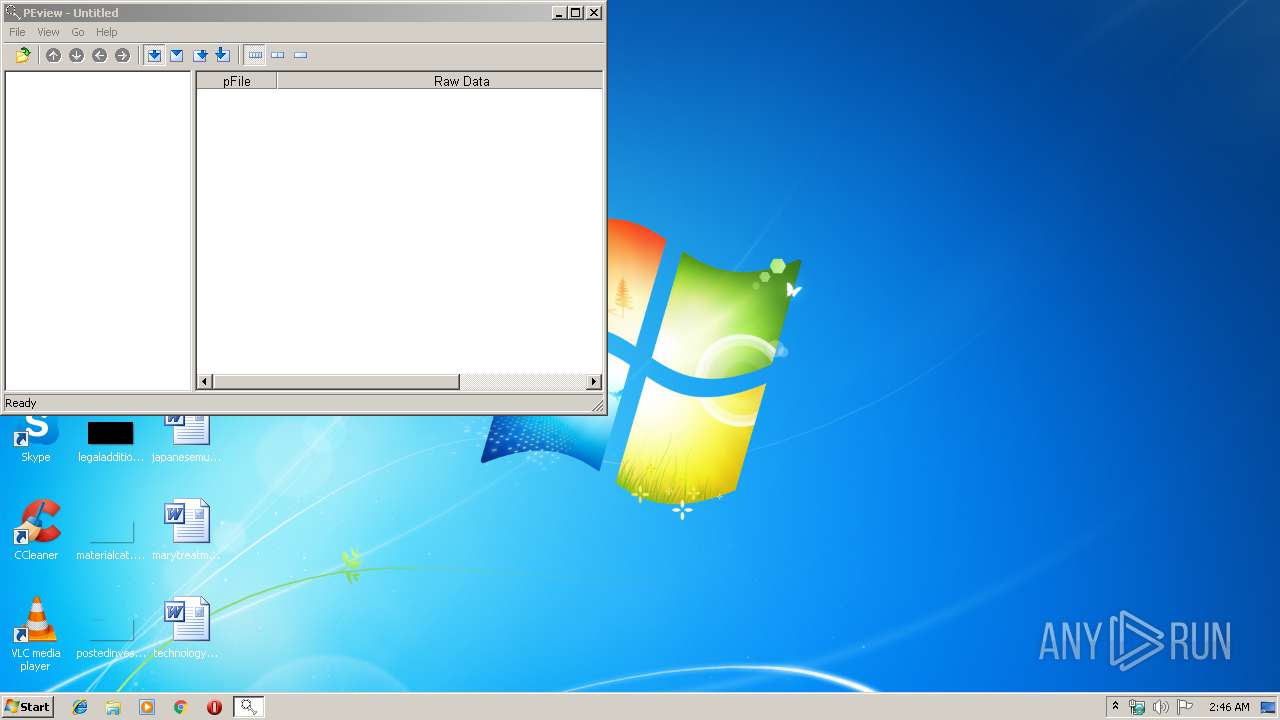Select the first blue download-arrow view icon
Viewport: 1280px width, 720px height.
point(154,55)
